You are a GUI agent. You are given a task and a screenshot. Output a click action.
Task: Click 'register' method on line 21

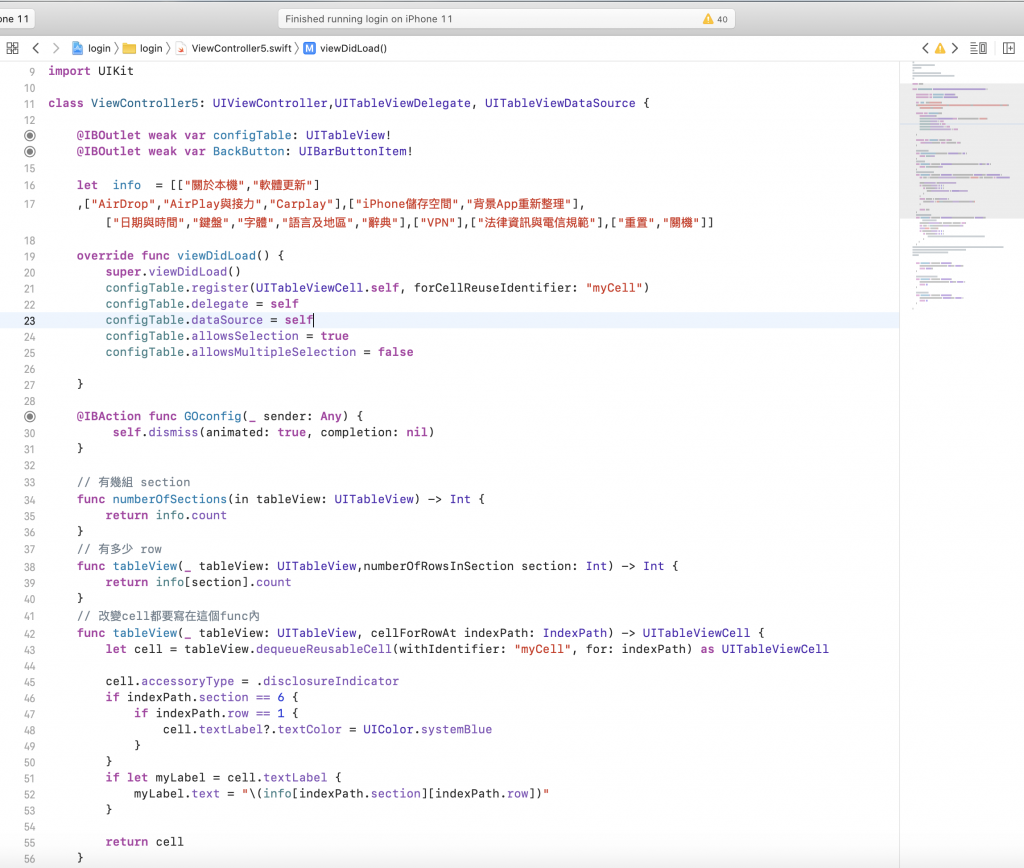[x=220, y=288]
